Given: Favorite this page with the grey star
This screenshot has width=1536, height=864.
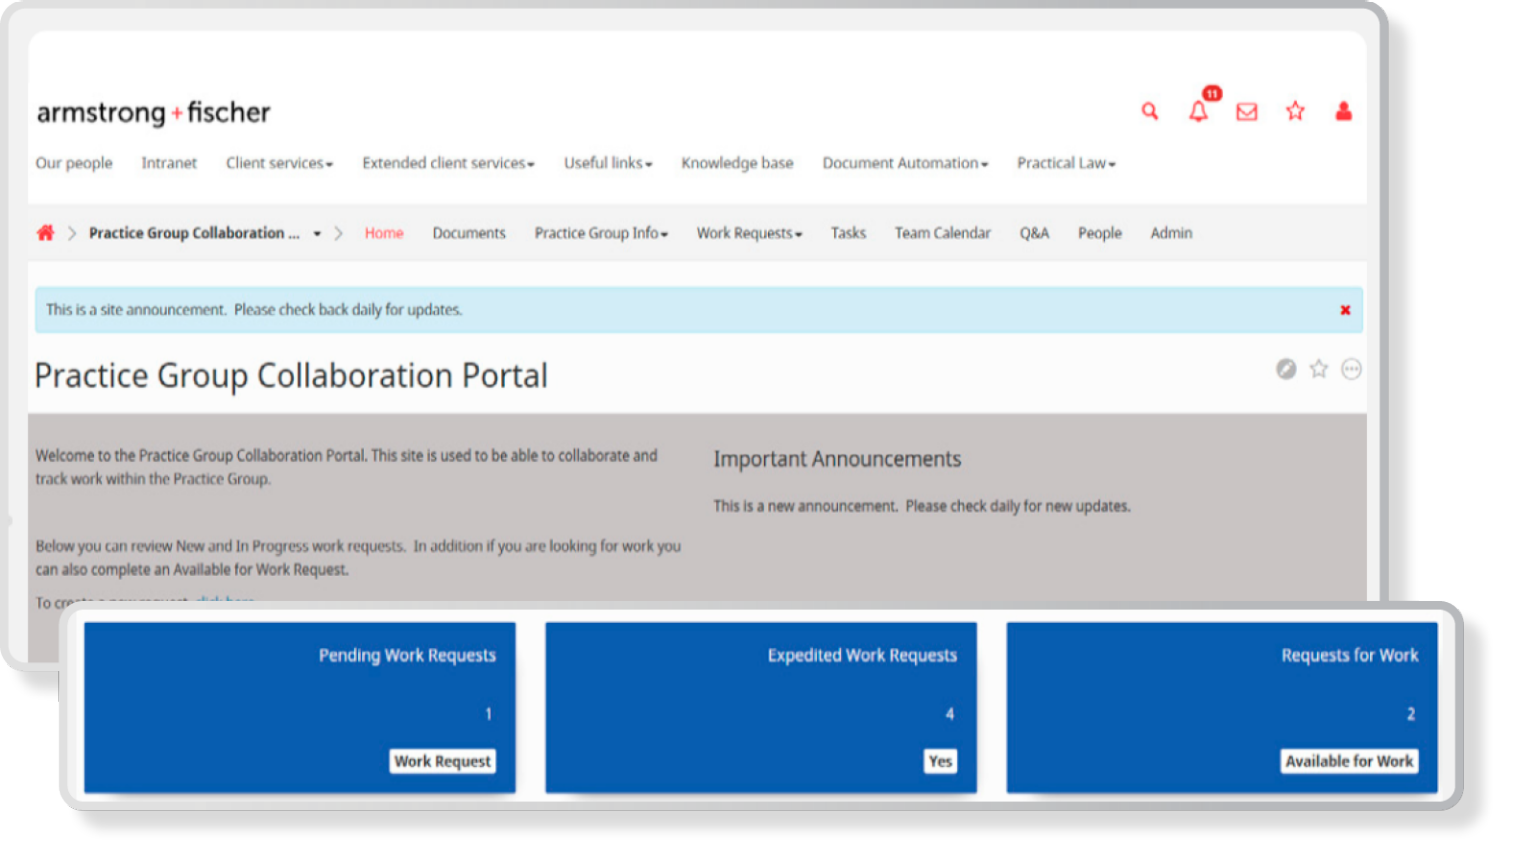Looking at the screenshot, I should [1319, 369].
